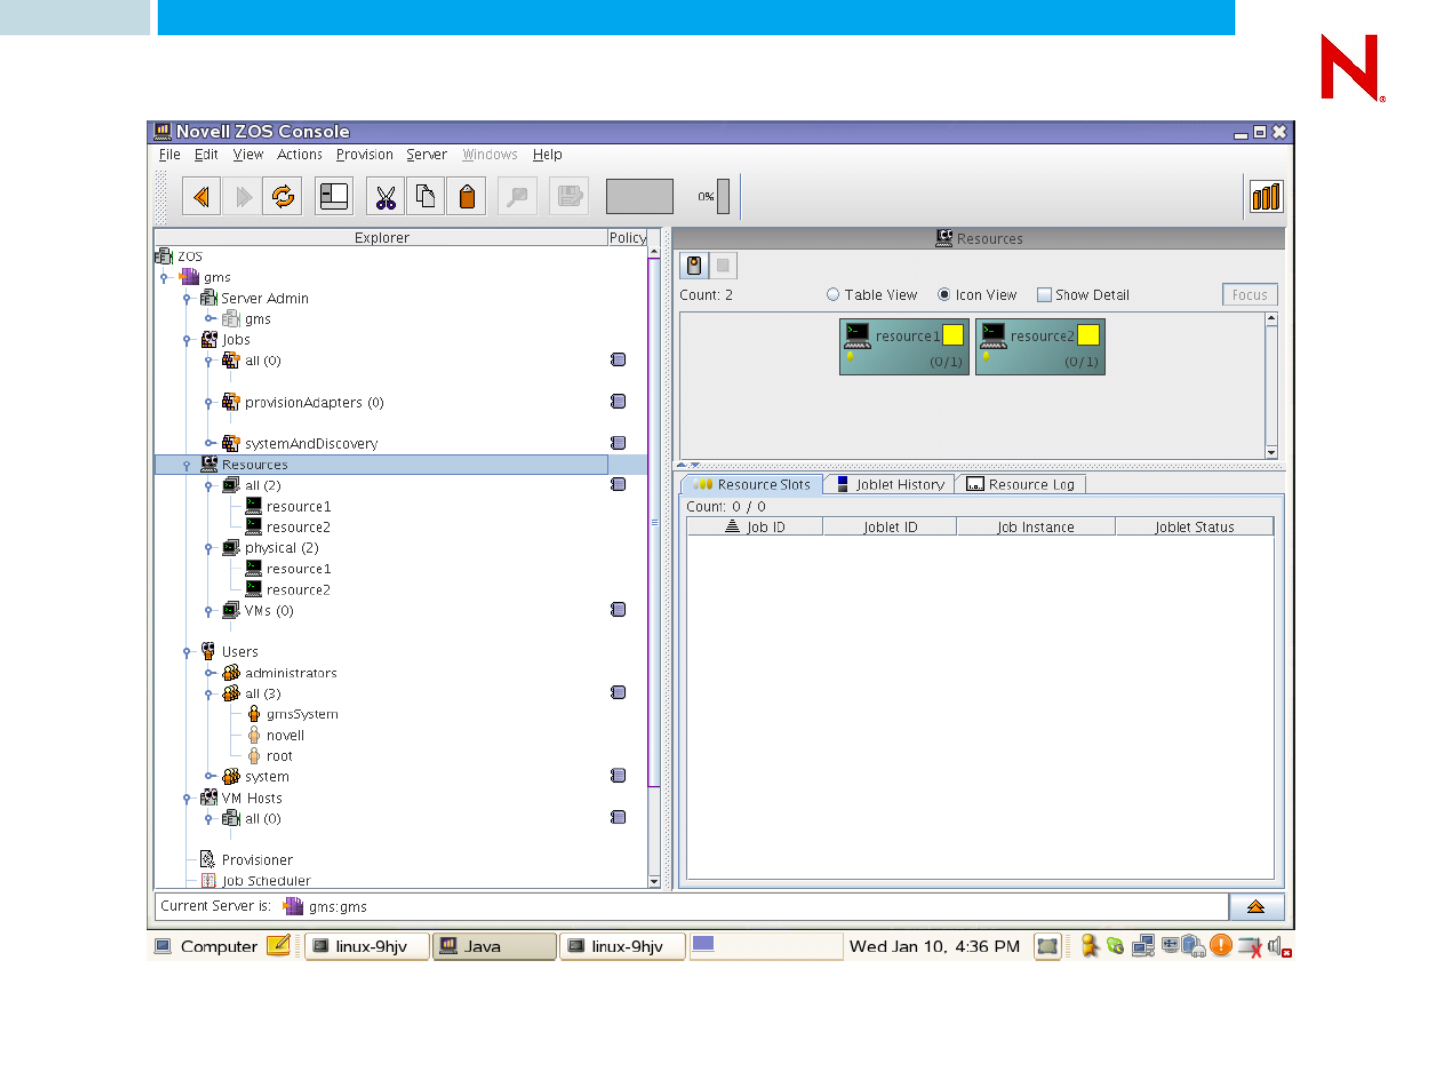
Task: Collapse the gms grid node
Action: [x=165, y=277]
